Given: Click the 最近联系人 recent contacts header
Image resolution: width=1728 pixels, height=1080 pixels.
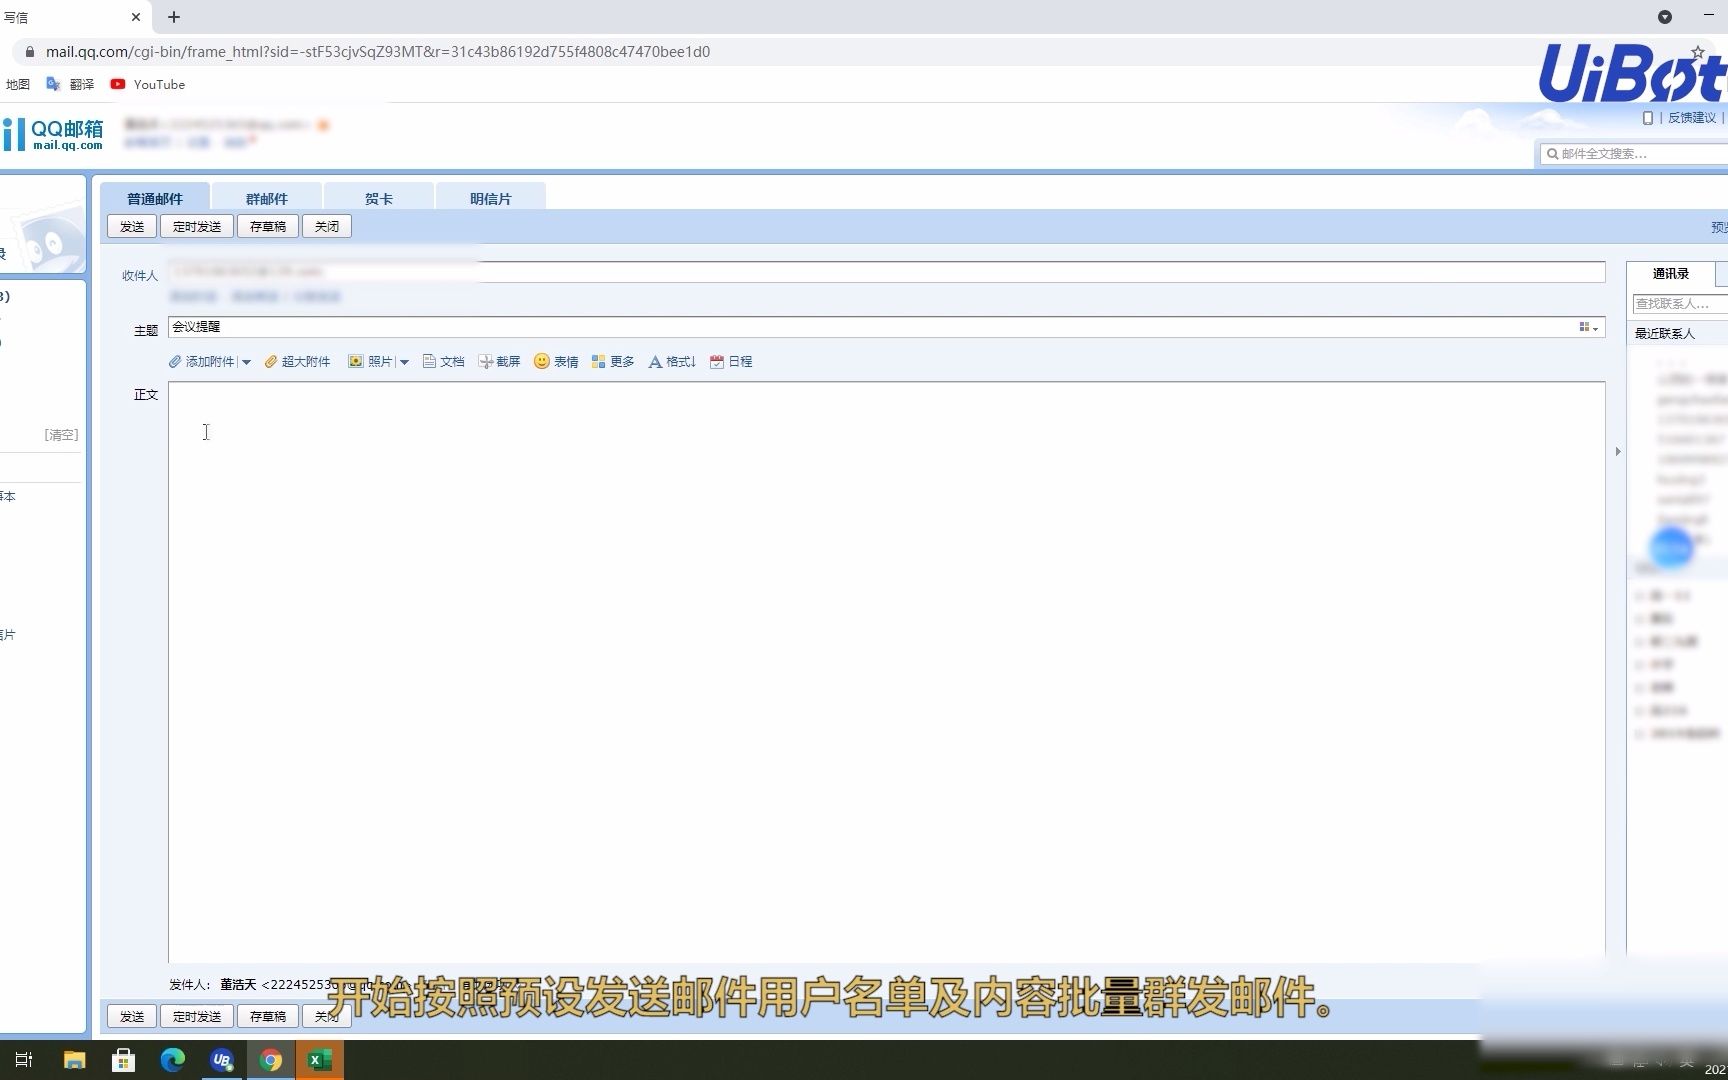Looking at the screenshot, I should (1665, 334).
